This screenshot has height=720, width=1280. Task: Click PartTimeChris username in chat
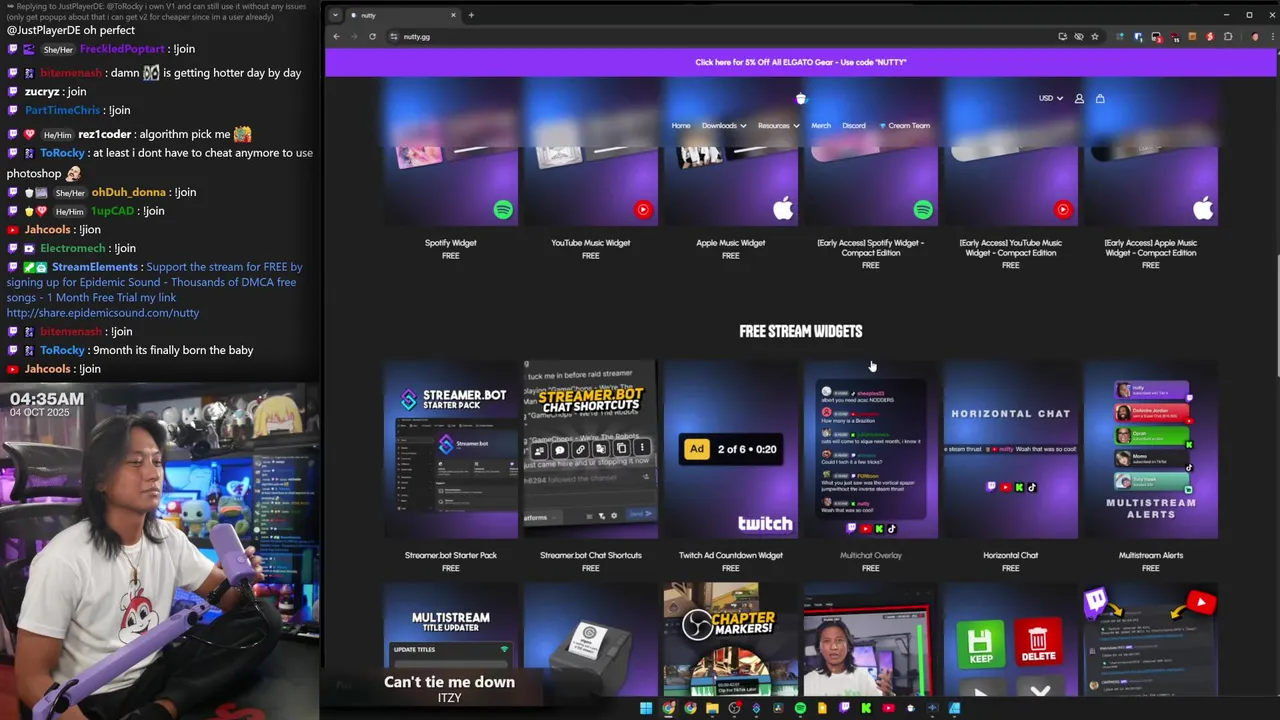tap(62, 110)
